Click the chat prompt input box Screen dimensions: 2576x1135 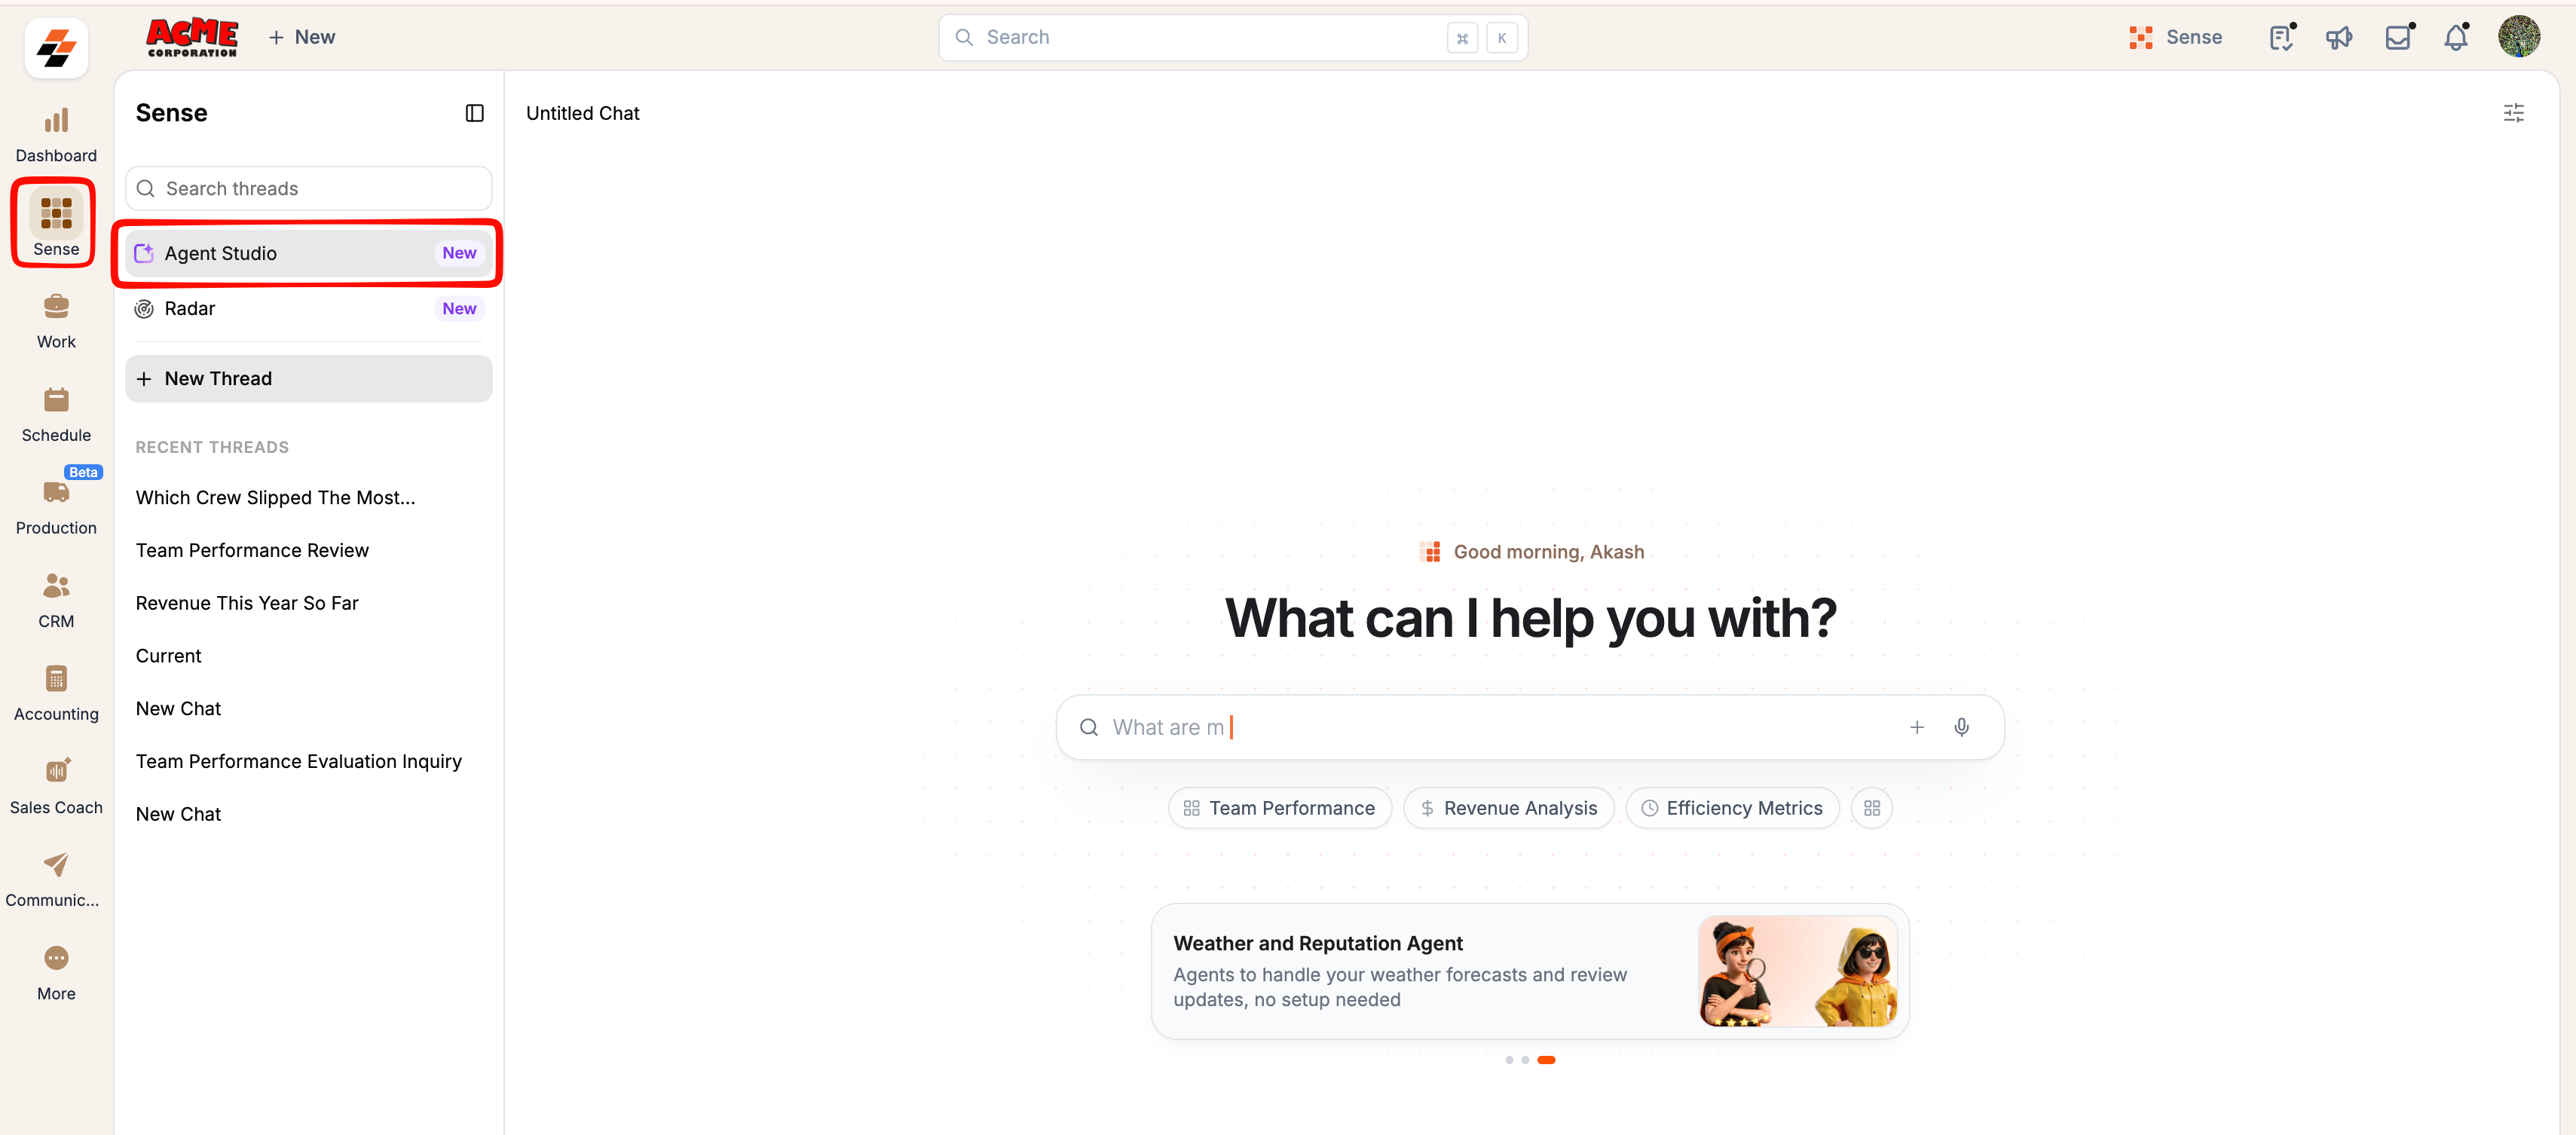1529,727
